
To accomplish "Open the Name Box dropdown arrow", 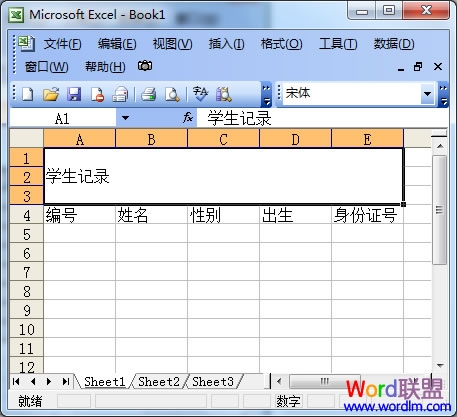I will point(125,118).
